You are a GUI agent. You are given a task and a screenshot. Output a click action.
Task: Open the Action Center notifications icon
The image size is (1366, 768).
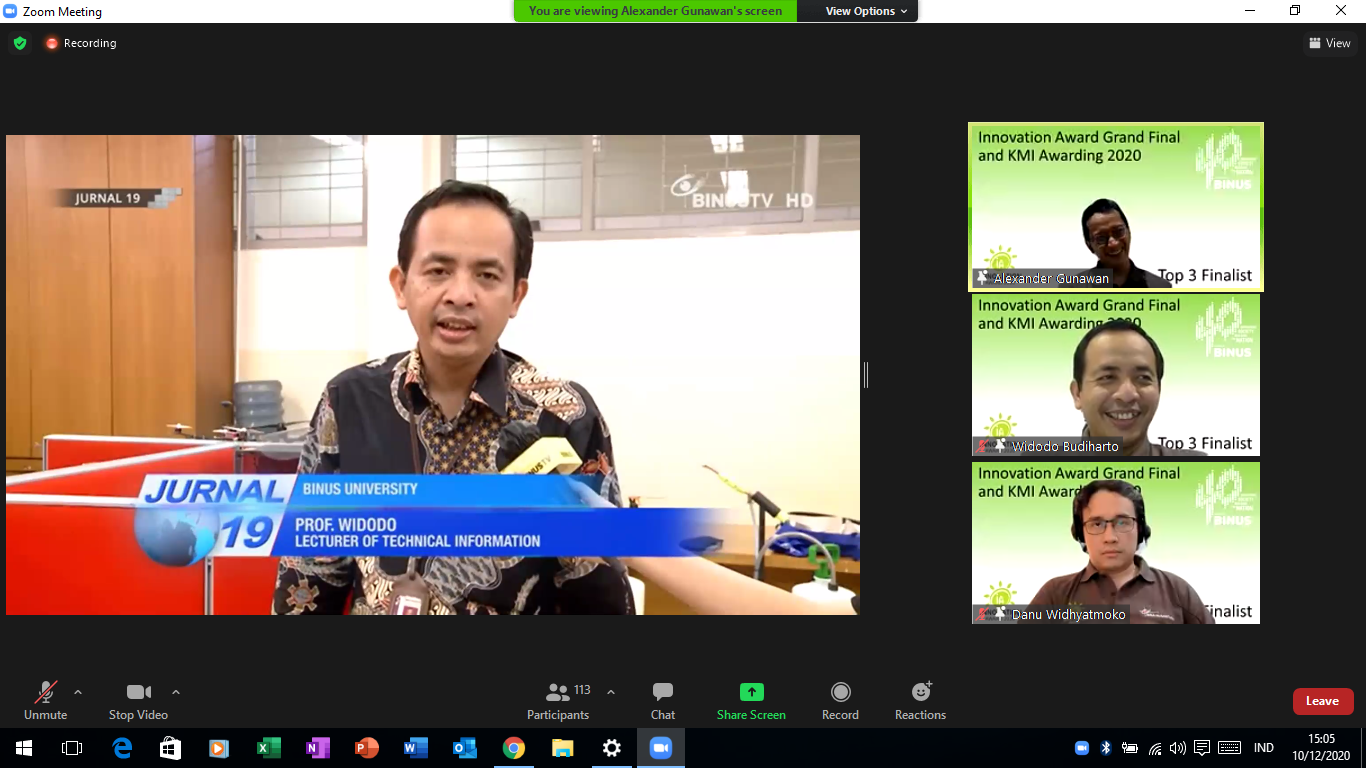point(1202,748)
